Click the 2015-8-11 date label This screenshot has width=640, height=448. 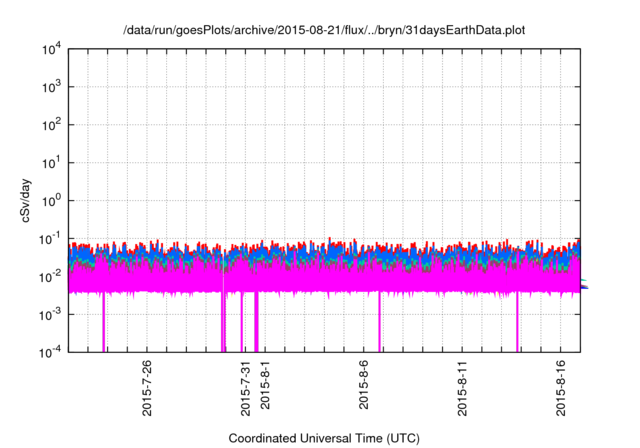462,388
